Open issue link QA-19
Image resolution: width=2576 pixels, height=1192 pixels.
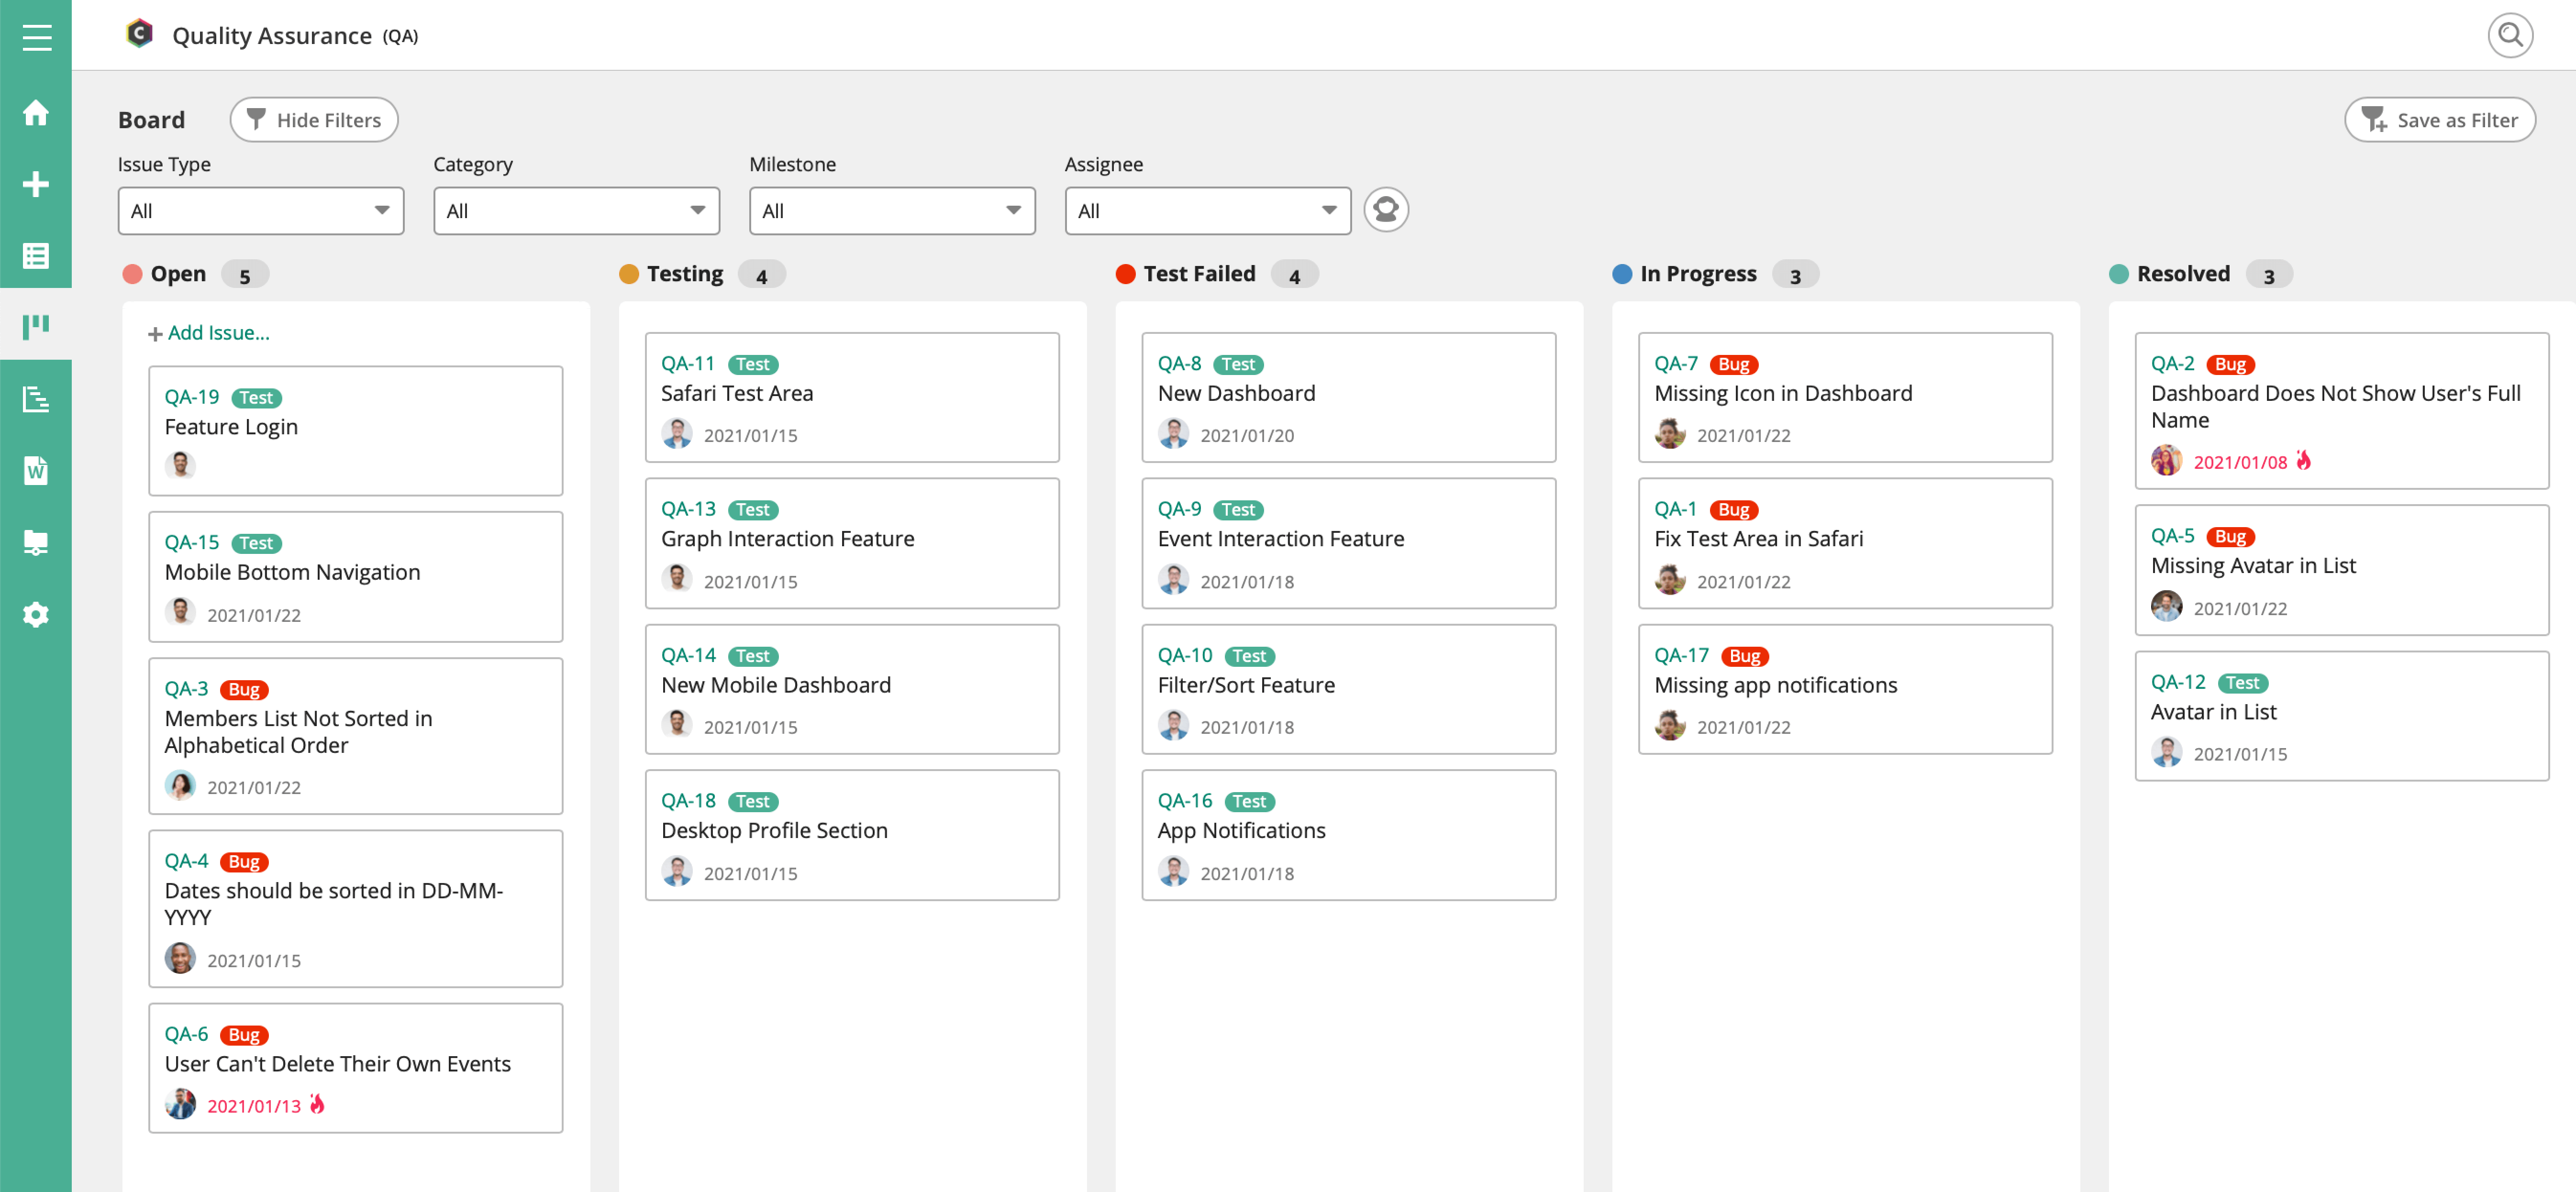(x=191, y=397)
